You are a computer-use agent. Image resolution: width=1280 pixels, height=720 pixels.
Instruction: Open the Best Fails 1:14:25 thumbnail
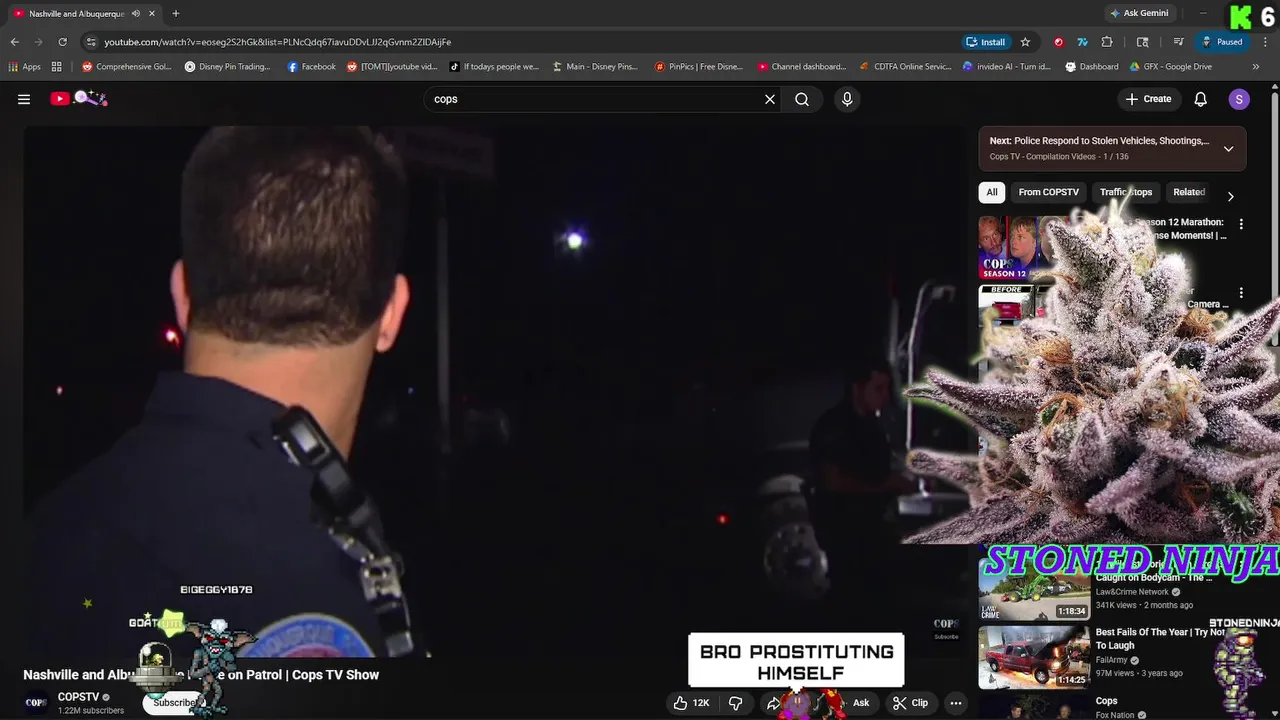pos(1034,657)
